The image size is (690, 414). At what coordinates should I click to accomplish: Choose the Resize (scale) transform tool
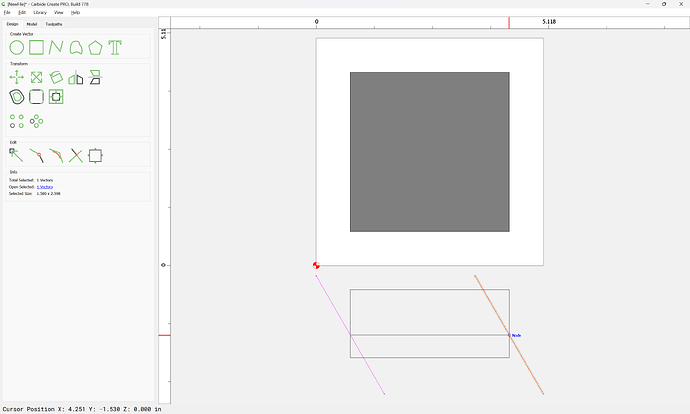[37, 77]
